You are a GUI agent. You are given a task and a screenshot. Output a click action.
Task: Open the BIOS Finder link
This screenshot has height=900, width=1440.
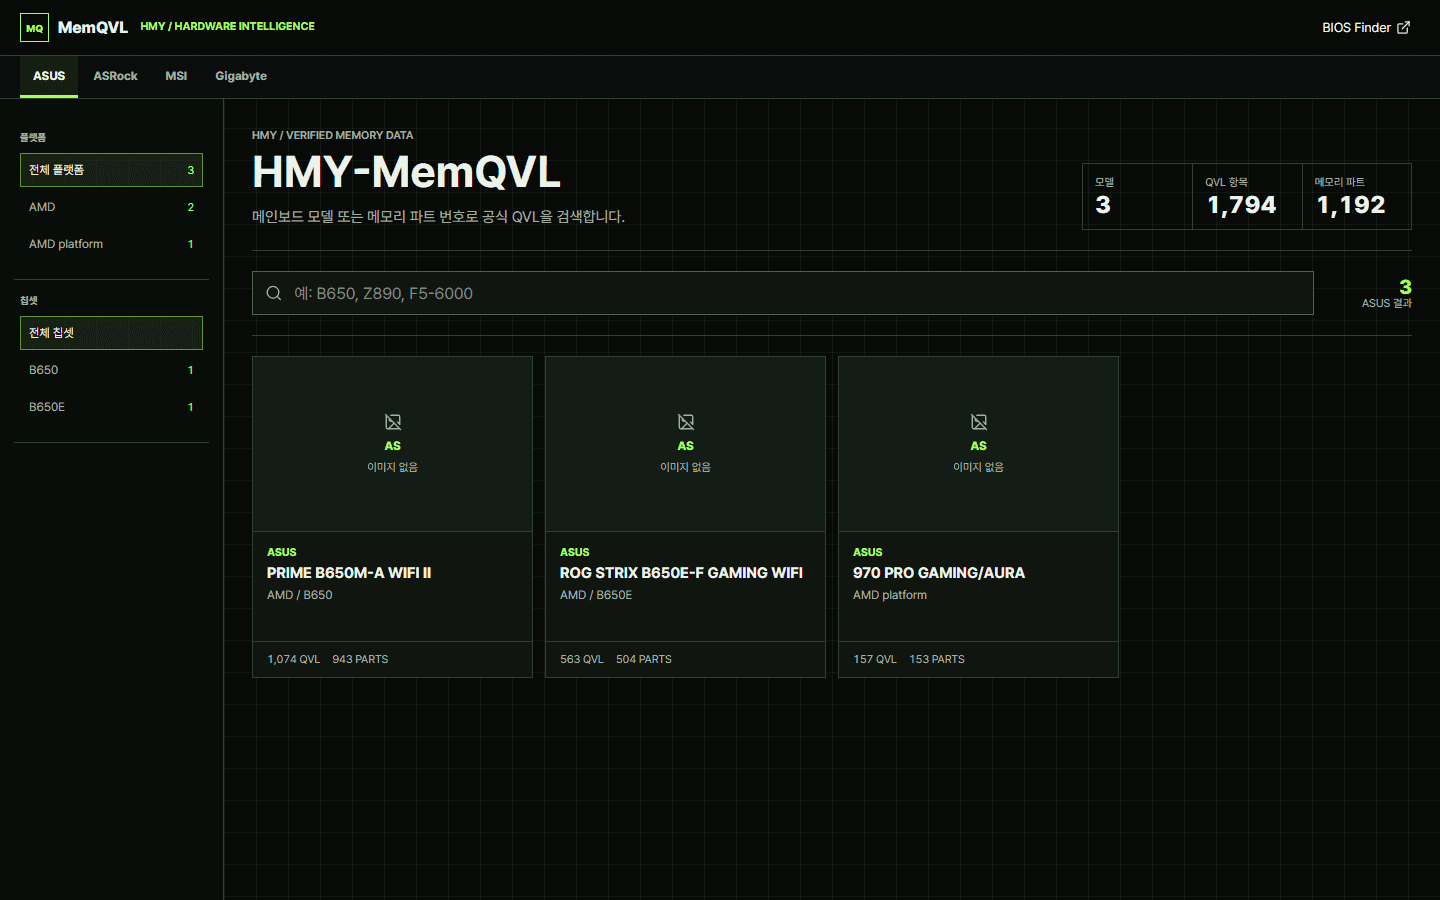coord(1365,28)
